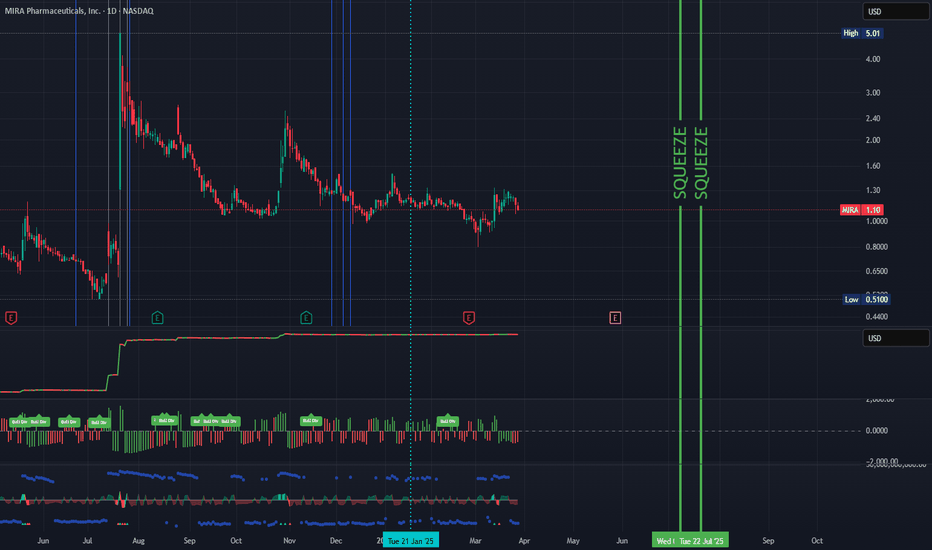
Task: Click the 3.00 level on the price axis
Action: (873, 93)
